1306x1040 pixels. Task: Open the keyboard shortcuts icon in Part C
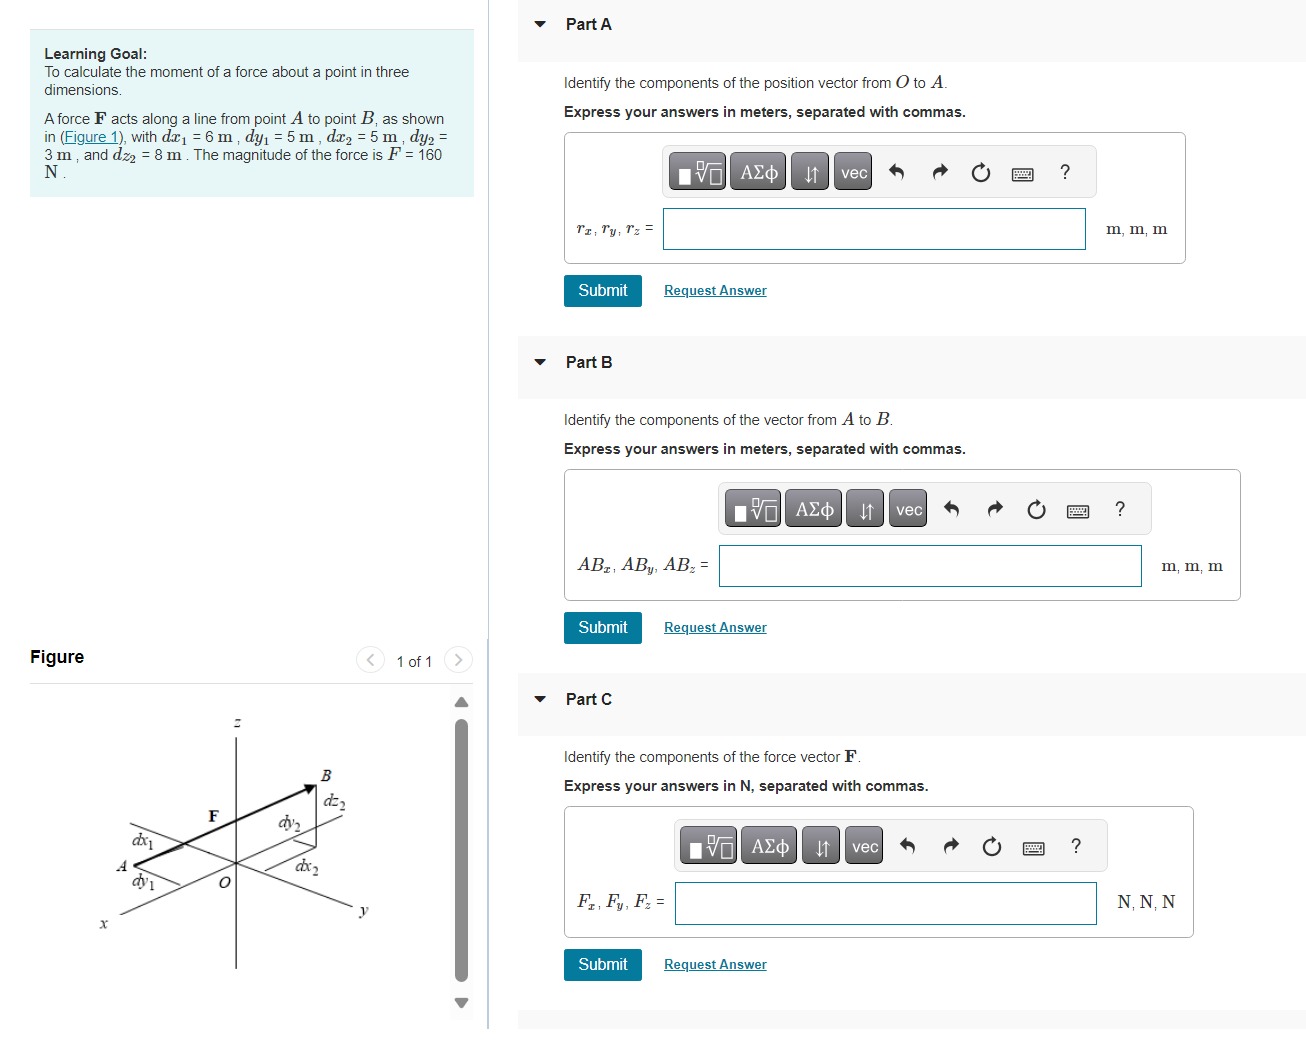[x=1034, y=845]
